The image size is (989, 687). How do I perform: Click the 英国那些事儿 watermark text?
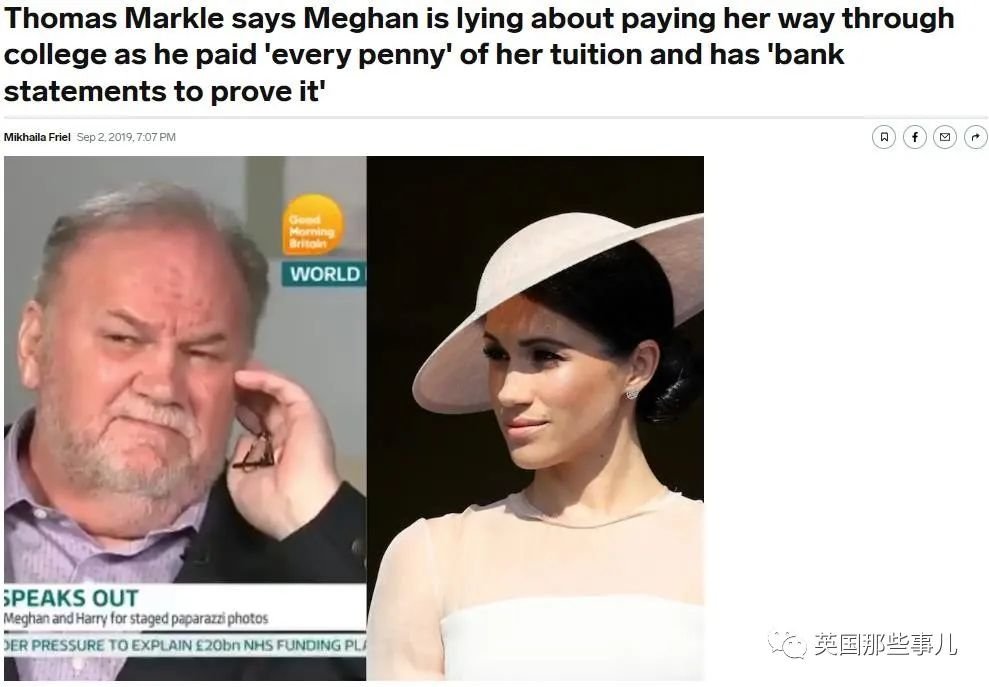click(x=884, y=644)
